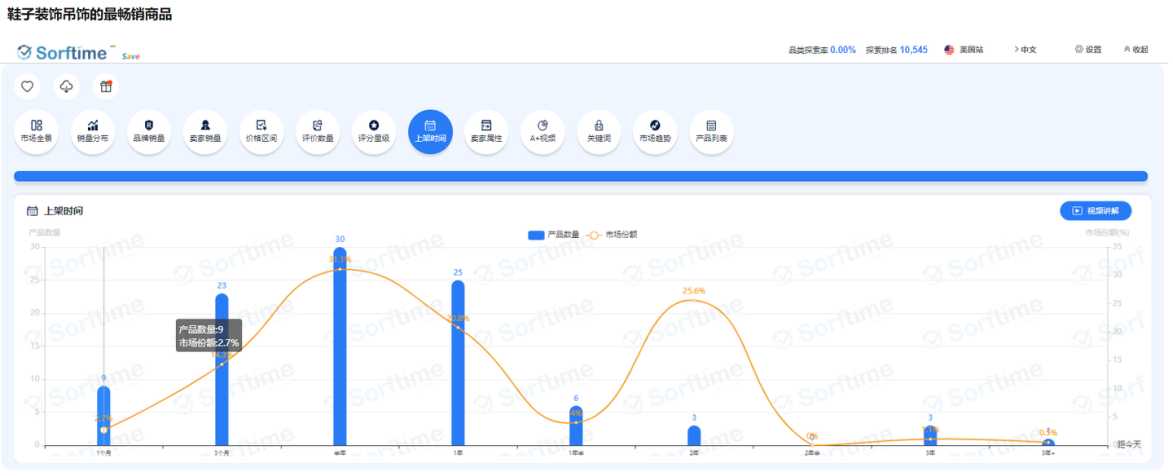Collapse the panel with 收起
The image size is (1173, 476).
click(1136, 49)
